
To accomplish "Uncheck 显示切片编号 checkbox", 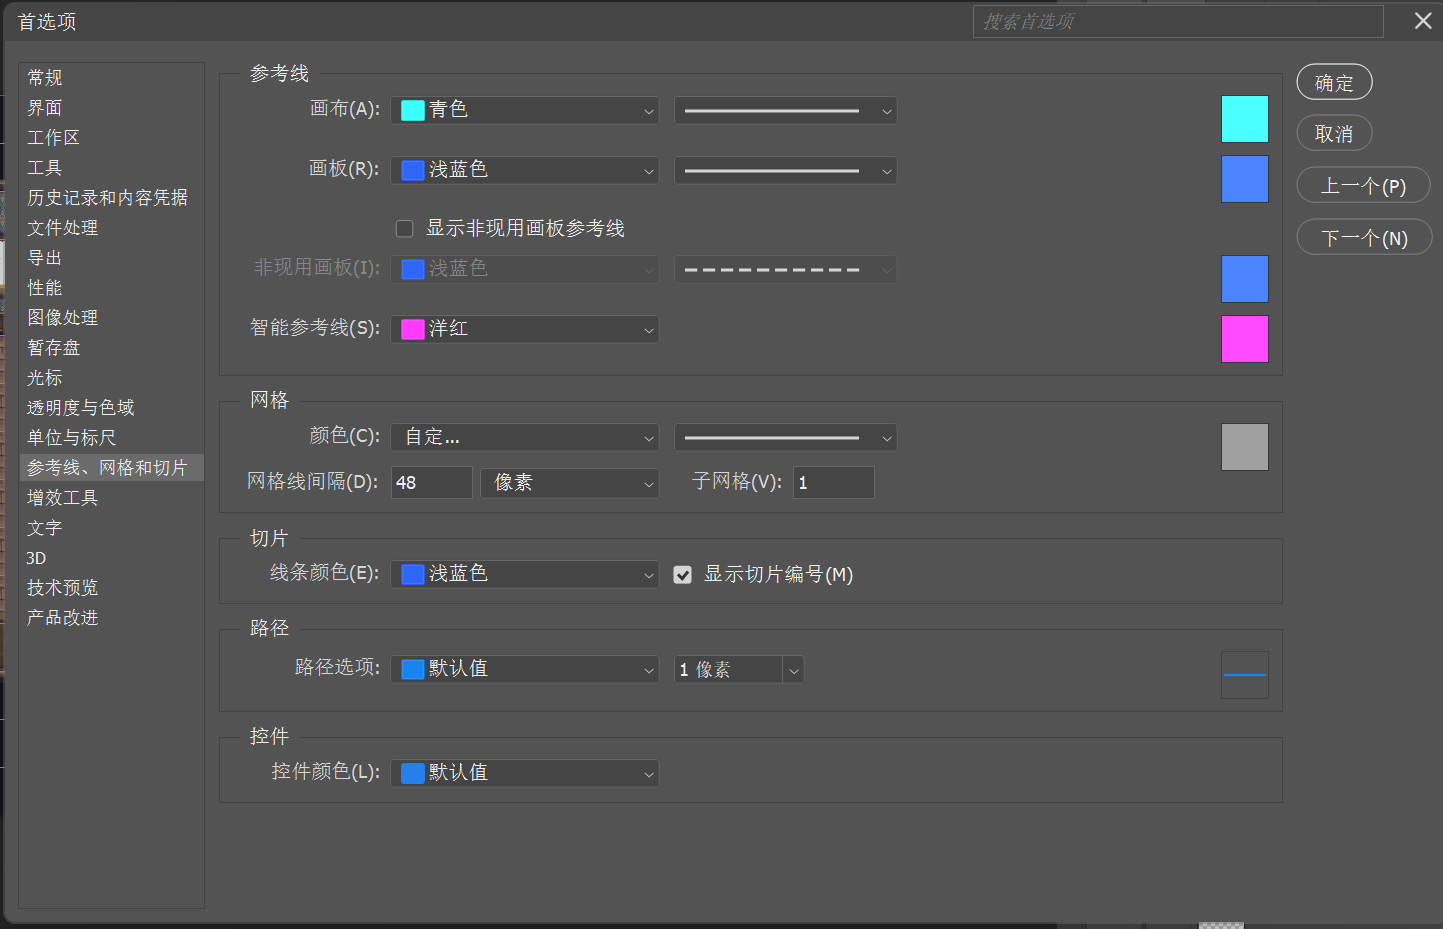I will (683, 575).
